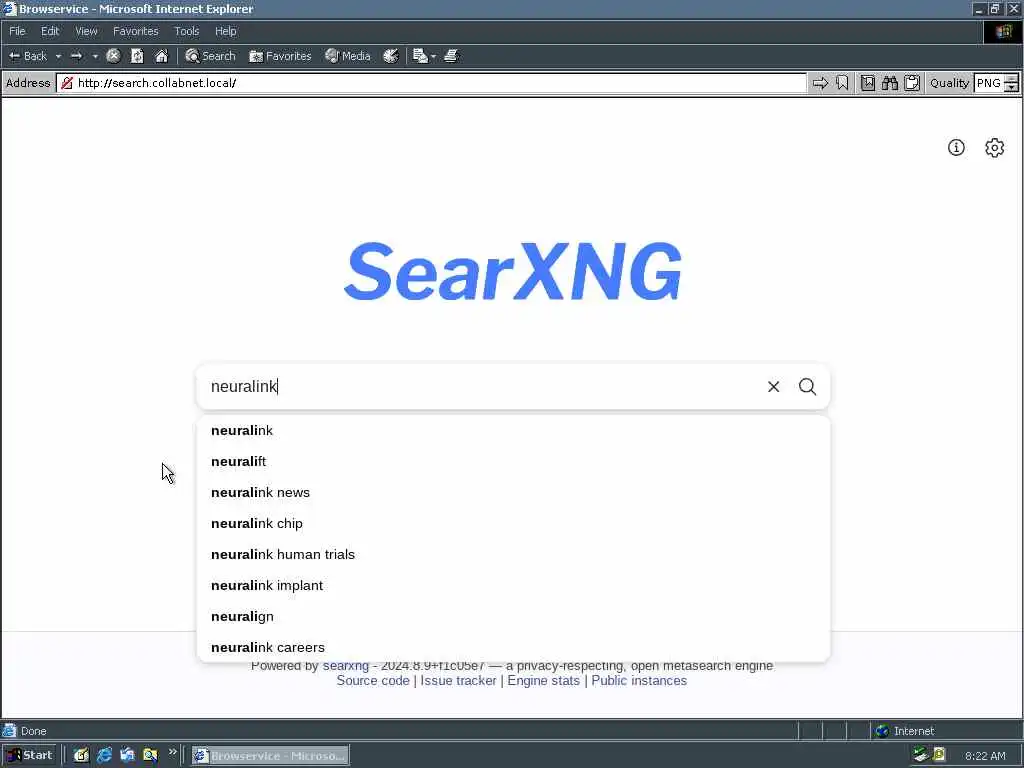Click the Forward arrow button
This screenshot has width=1024, height=768.
(x=76, y=56)
